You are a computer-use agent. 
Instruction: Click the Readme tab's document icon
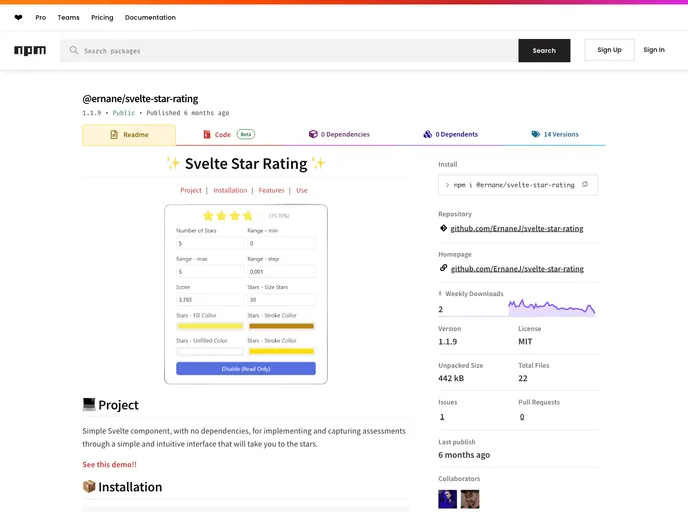pyautogui.click(x=114, y=135)
